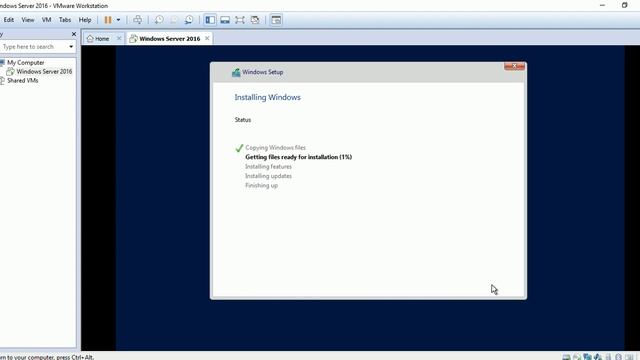The image size is (640, 360).
Task: Close the Windows Server 2016 tab
Action: click(x=207, y=38)
